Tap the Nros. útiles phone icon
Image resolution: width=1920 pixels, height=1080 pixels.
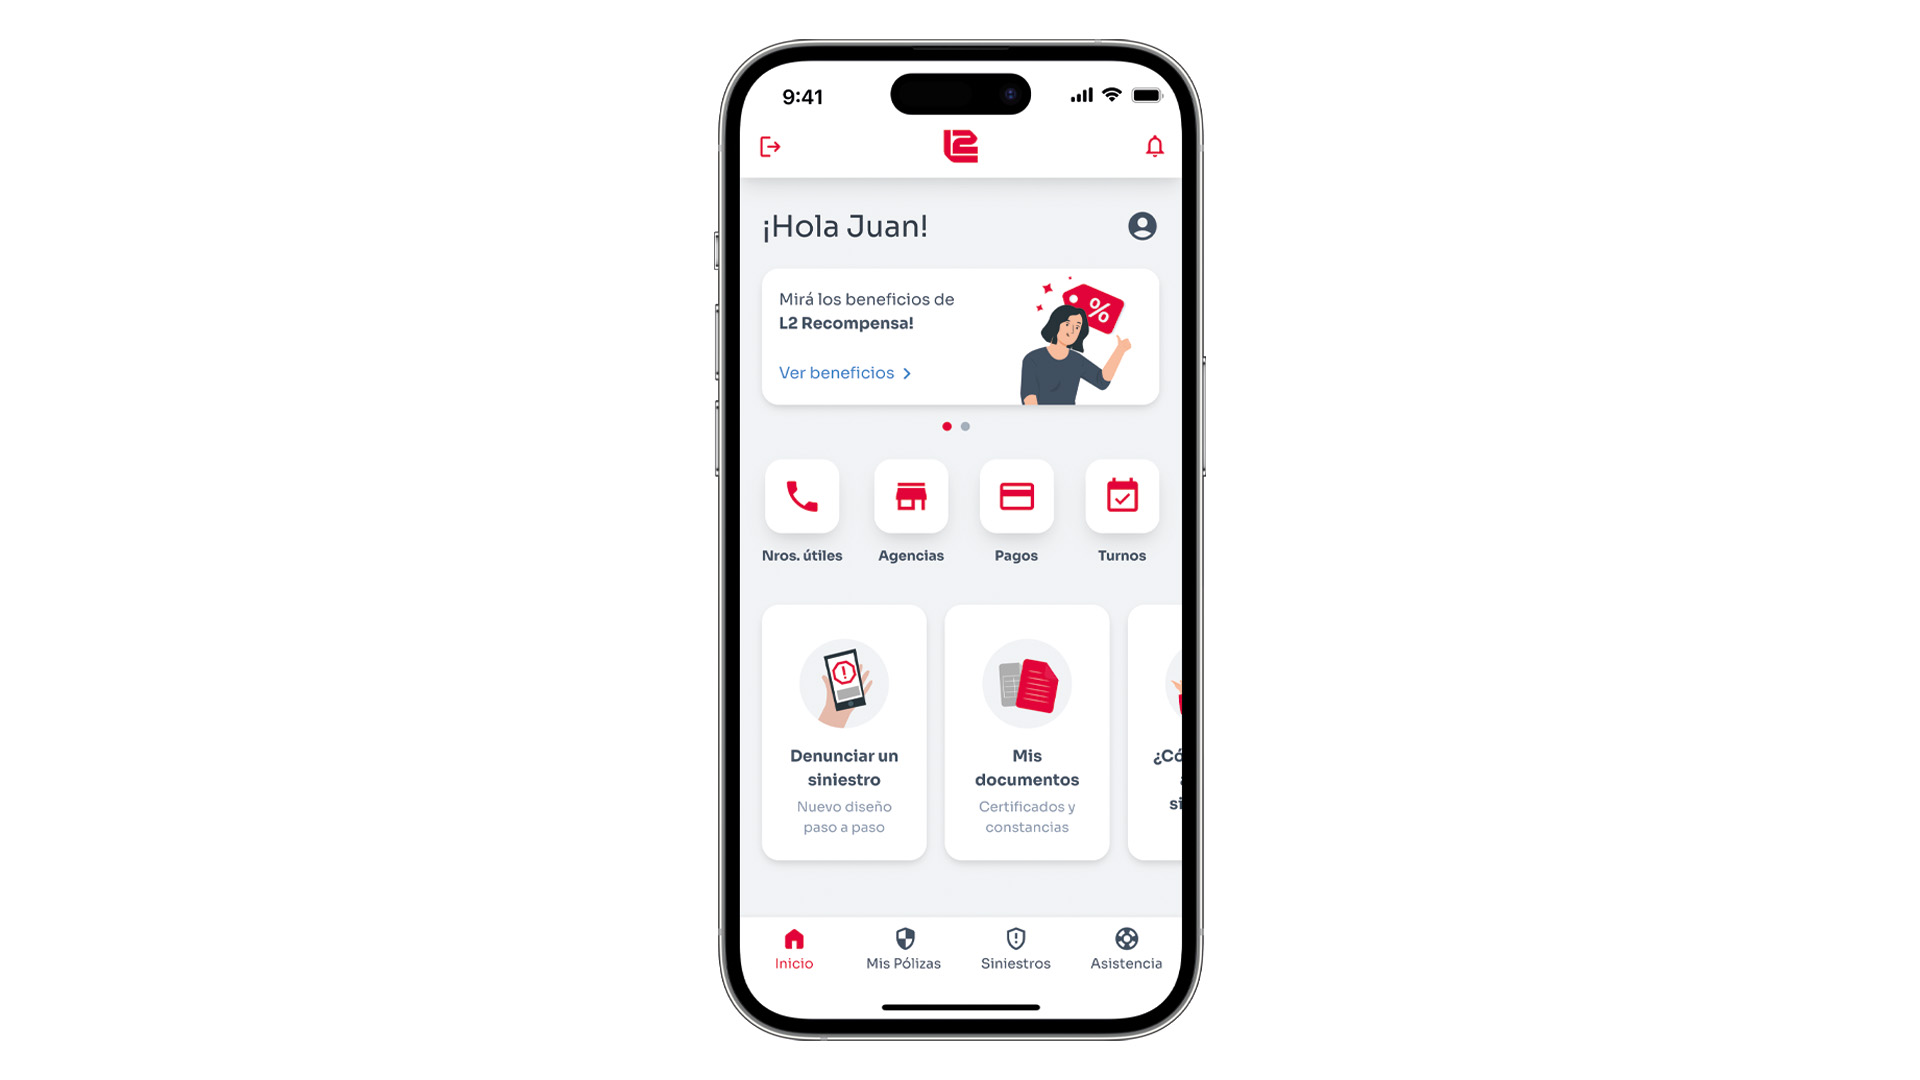[802, 496]
